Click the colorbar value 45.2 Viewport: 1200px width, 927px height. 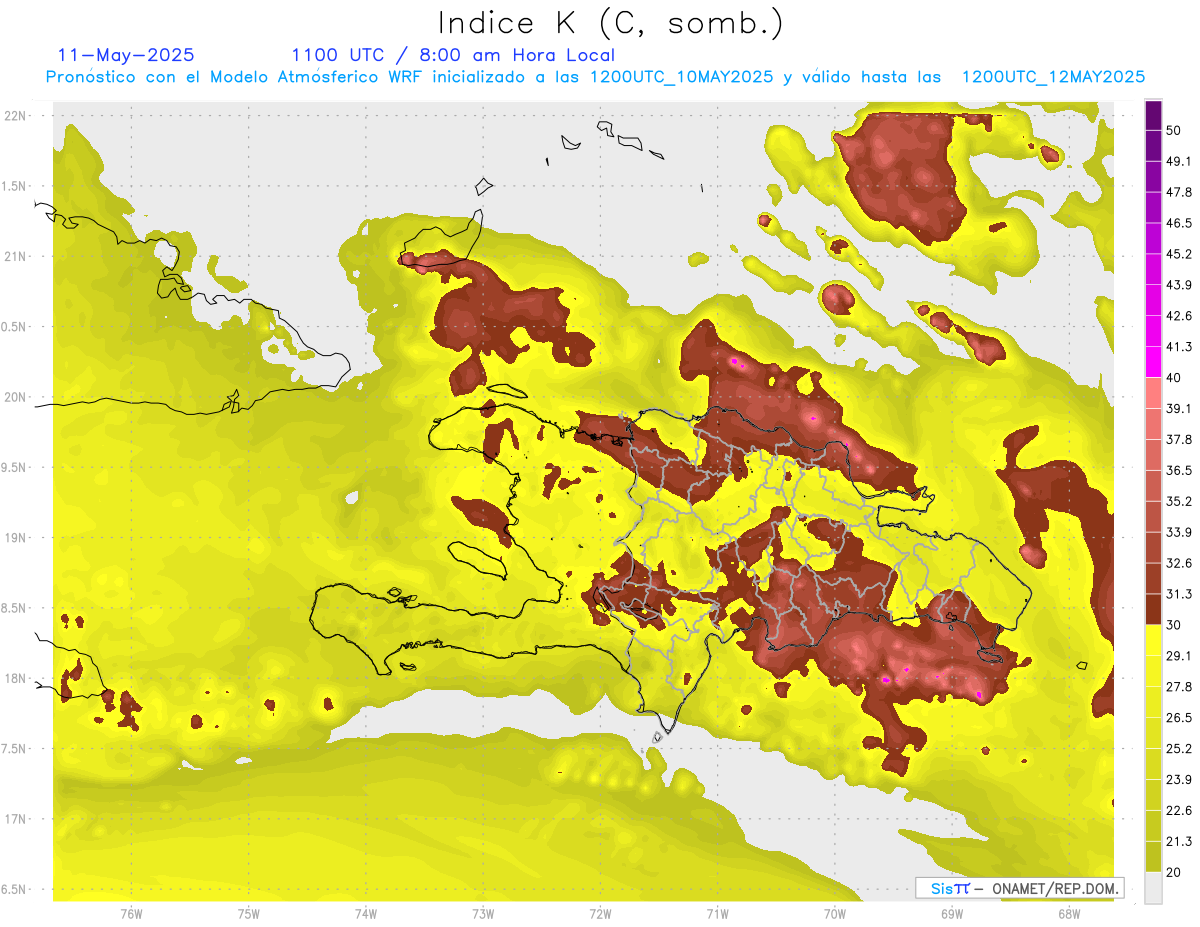click(1178, 254)
